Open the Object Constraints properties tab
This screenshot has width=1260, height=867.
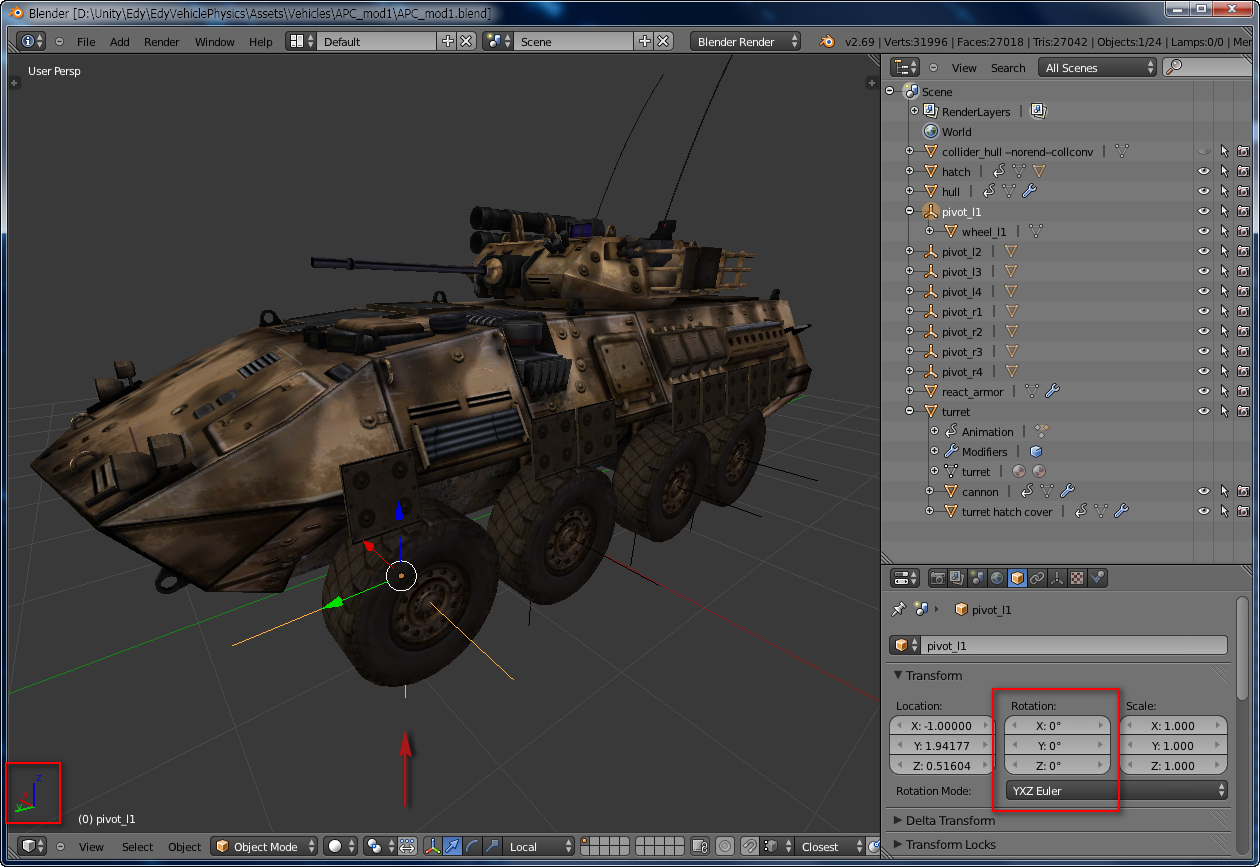(1037, 578)
